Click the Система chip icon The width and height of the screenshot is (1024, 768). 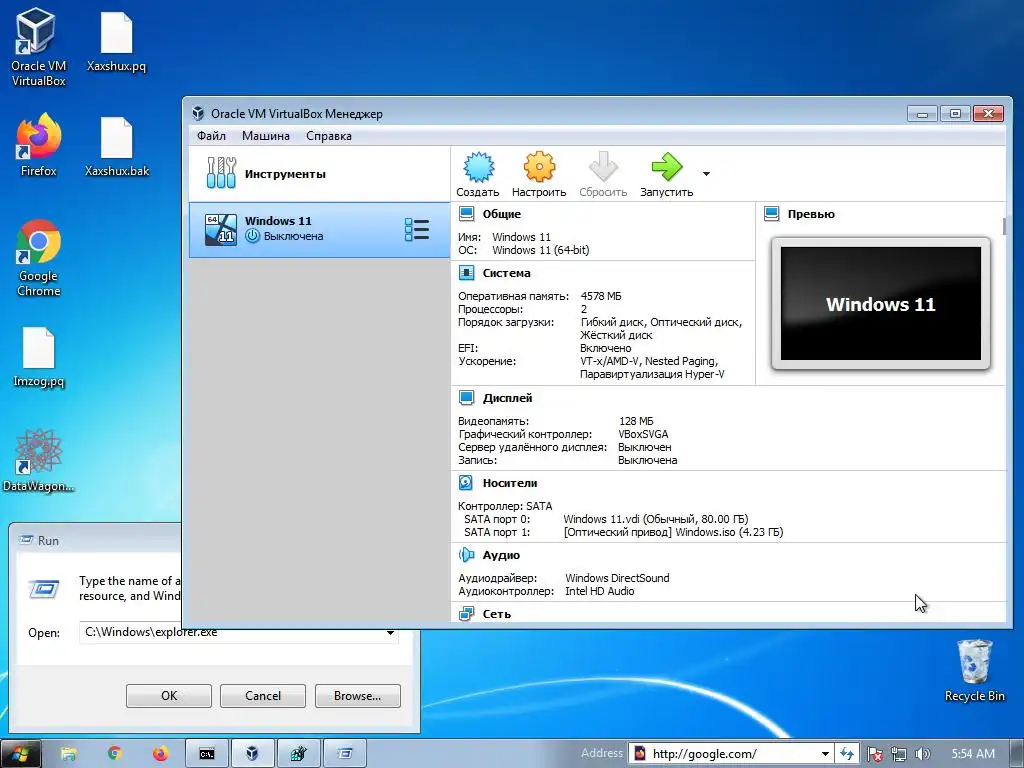(x=466, y=273)
